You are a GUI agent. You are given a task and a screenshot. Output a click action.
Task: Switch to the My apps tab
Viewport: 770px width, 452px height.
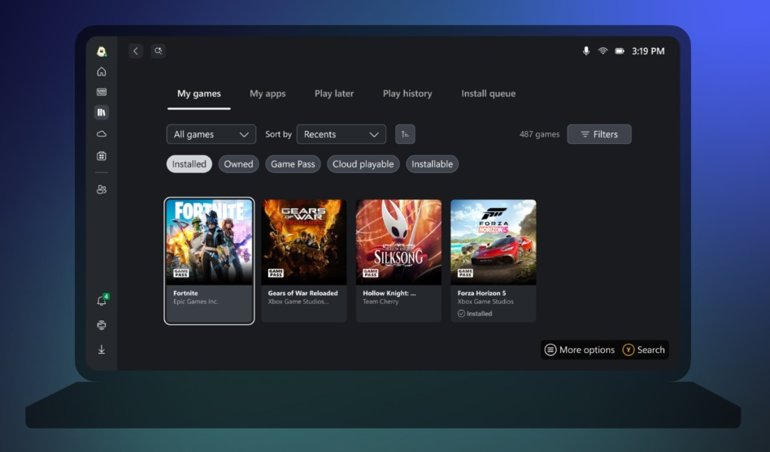pyautogui.click(x=267, y=94)
